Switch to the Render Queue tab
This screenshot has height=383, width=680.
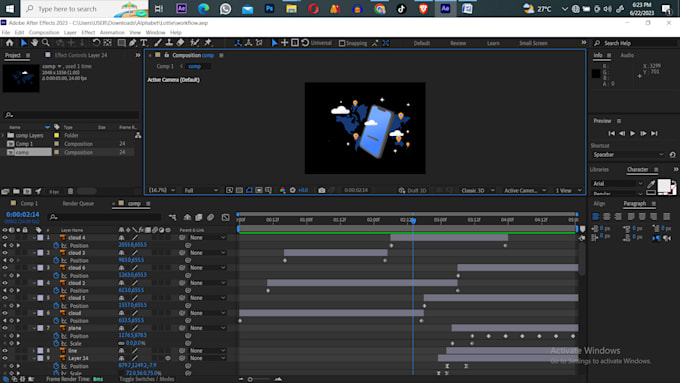point(78,203)
